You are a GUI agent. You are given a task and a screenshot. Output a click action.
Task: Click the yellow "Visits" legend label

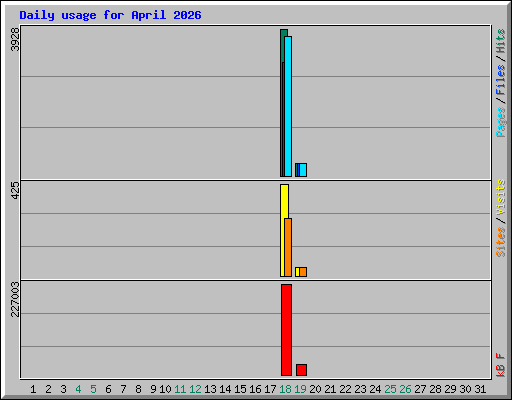pos(500,197)
